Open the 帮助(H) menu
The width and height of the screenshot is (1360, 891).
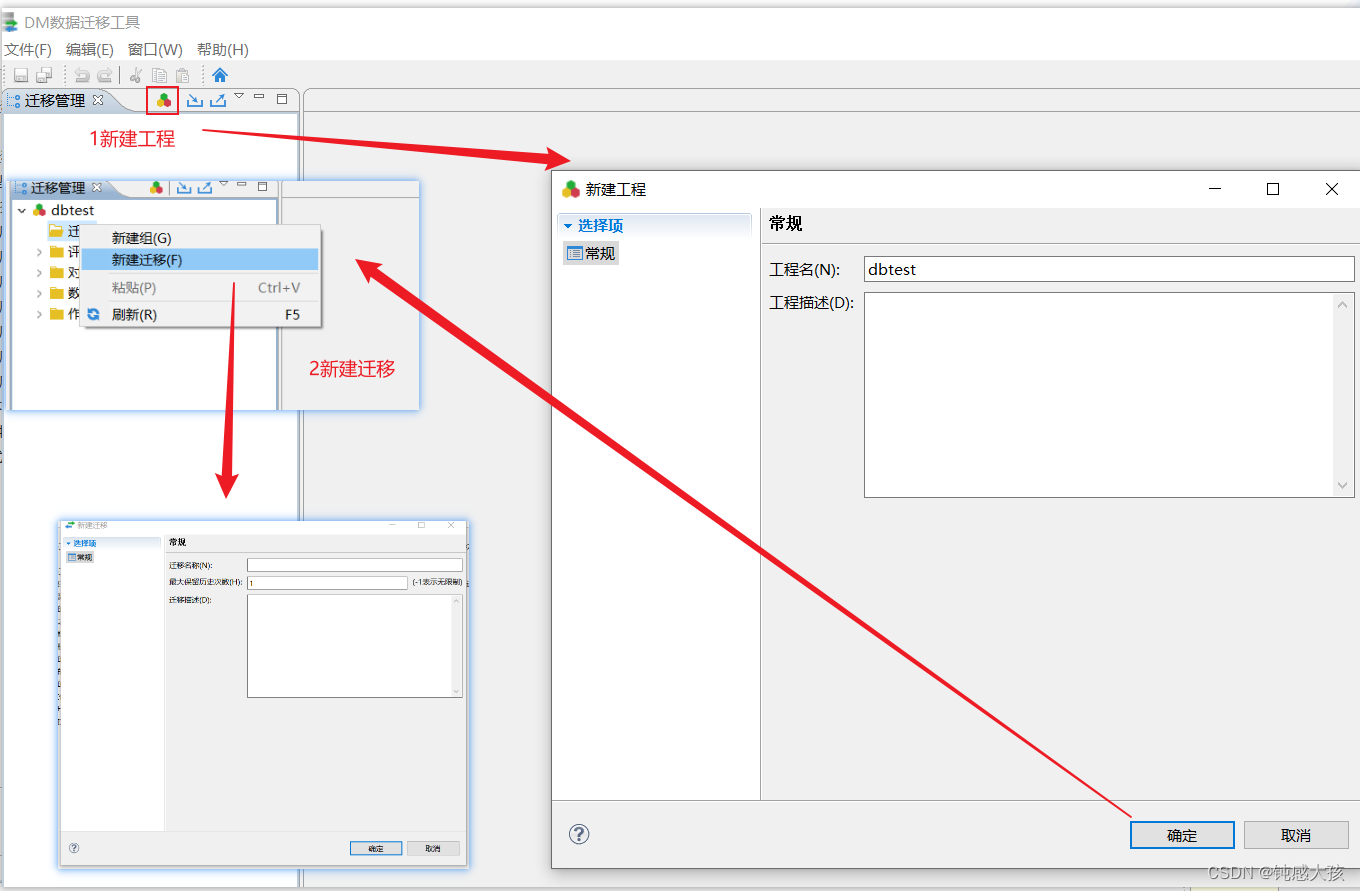tap(223, 49)
